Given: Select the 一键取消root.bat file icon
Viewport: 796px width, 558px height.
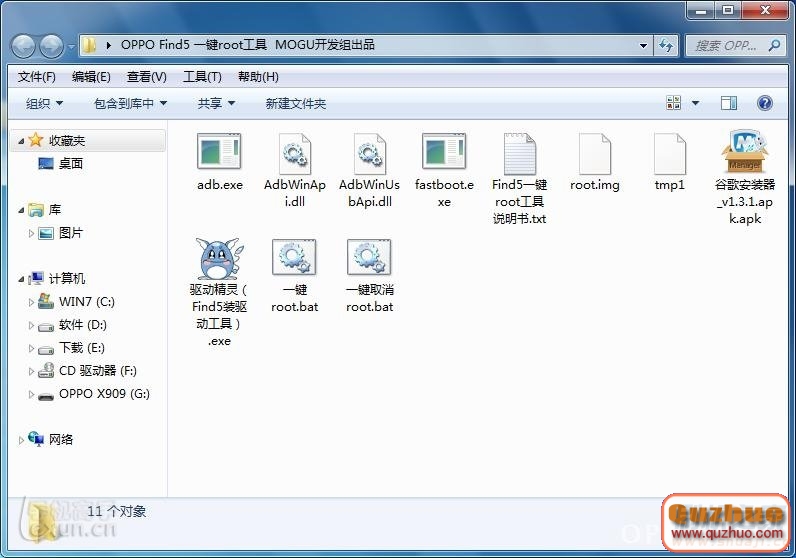Looking at the screenshot, I should [x=370, y=257].
